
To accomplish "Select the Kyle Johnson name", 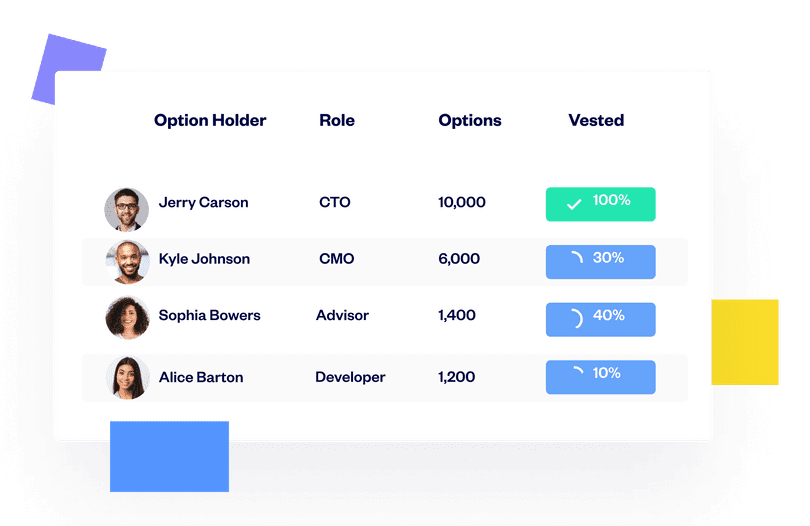I will pyautogui.click(x=204, y=259).
